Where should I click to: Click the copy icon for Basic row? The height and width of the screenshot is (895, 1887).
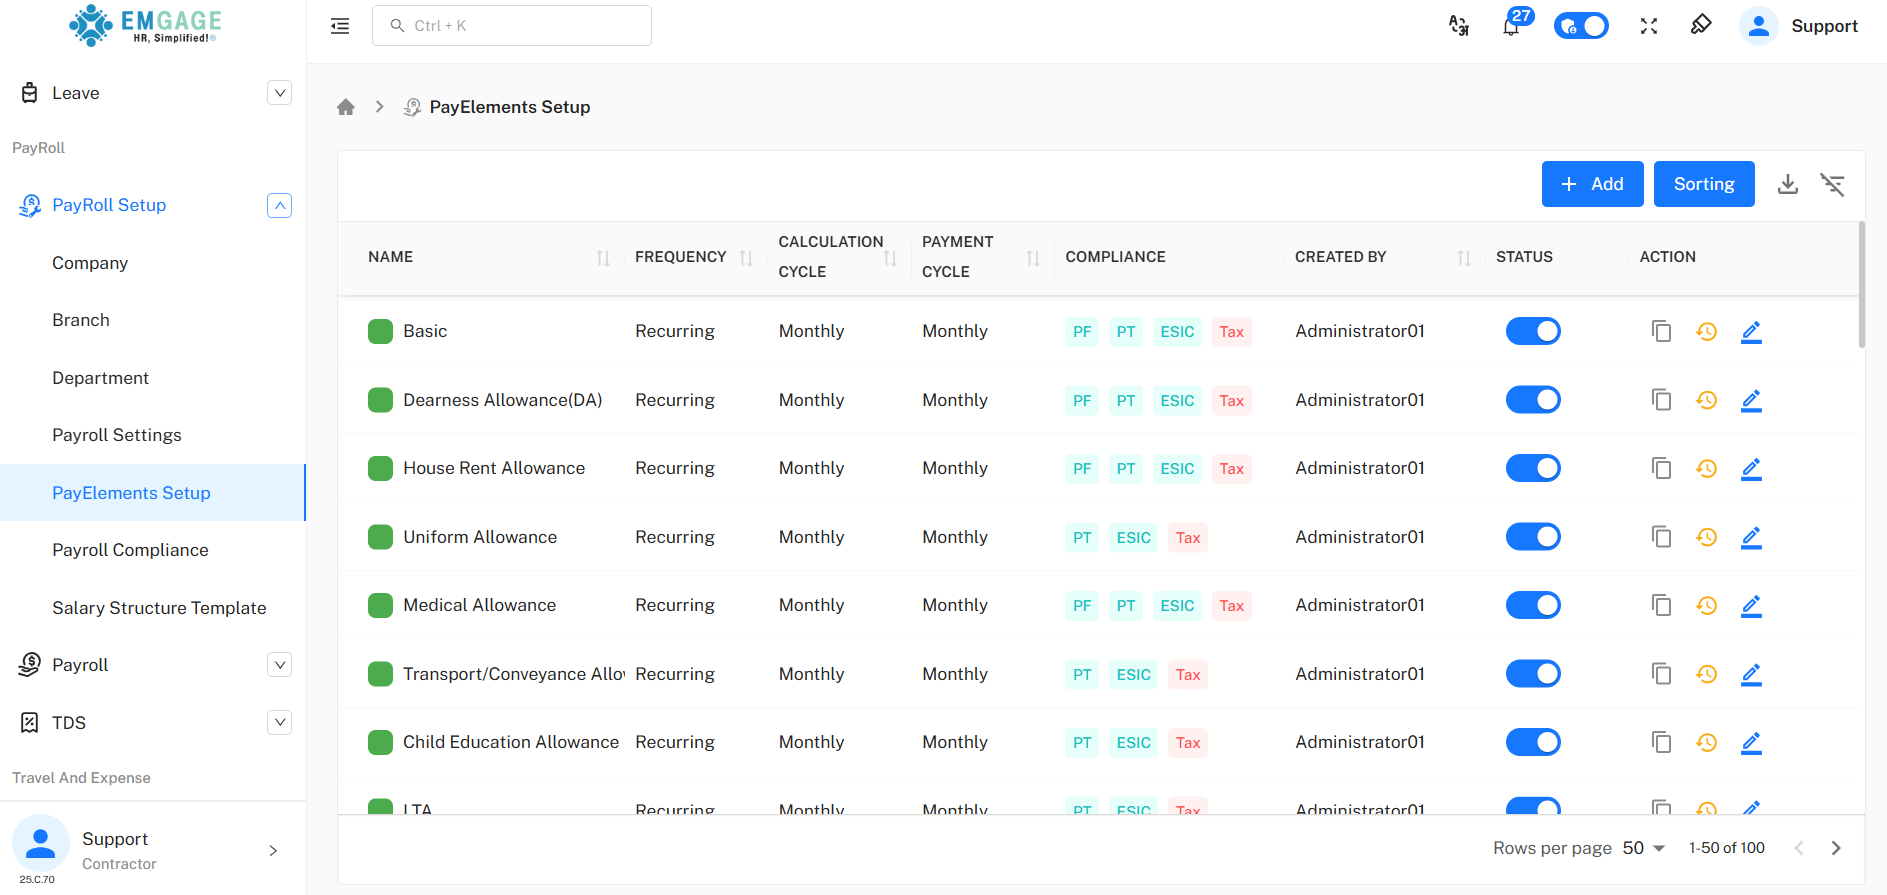point(1661,331)
